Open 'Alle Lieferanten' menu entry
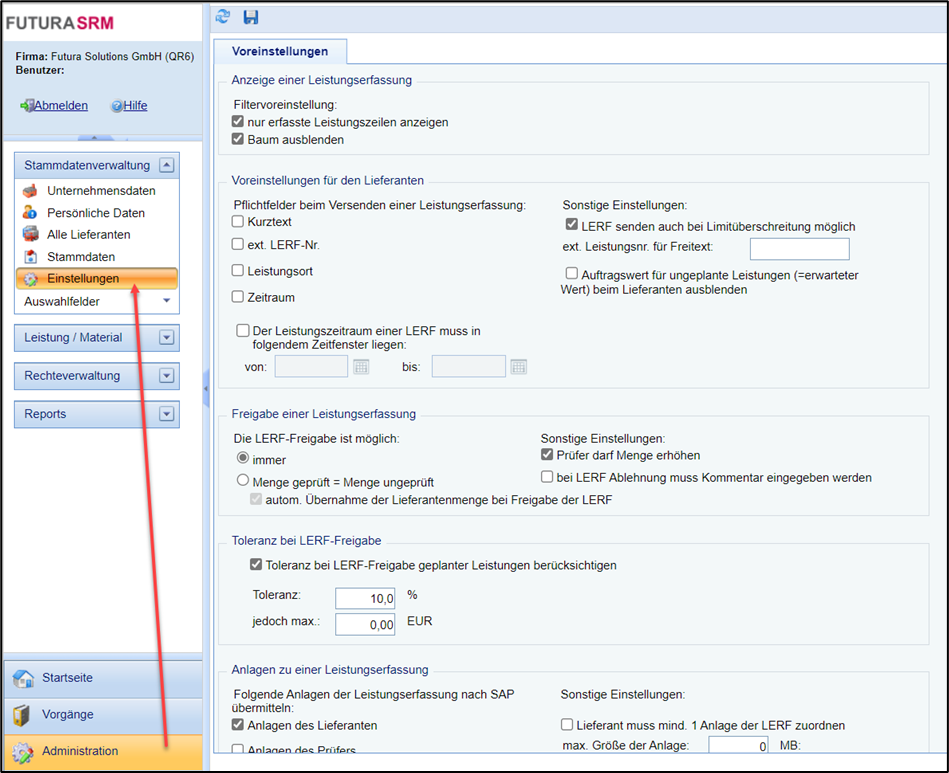This screenshot has width=949, height=773. tap(88, 235)
